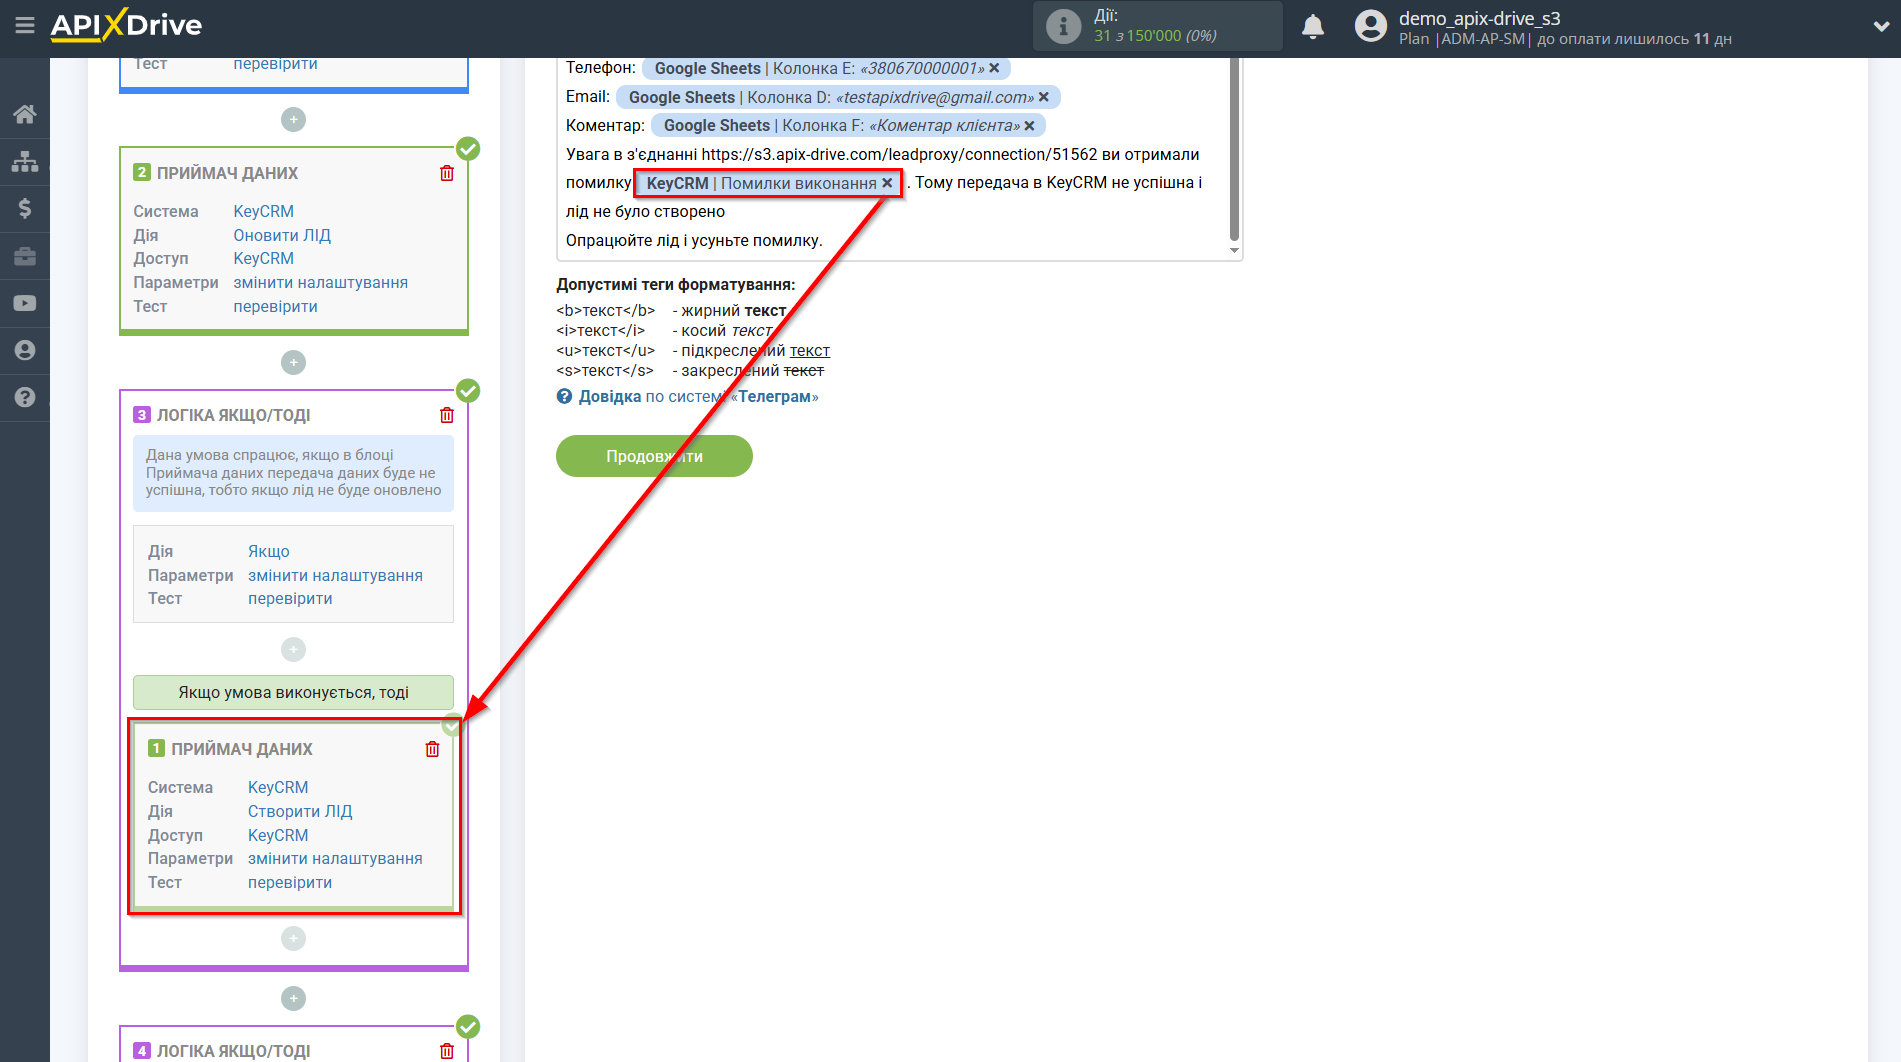Add step between blocks 2 and 3
The width and height of the screenshot is (1901, 1062).
293,362
